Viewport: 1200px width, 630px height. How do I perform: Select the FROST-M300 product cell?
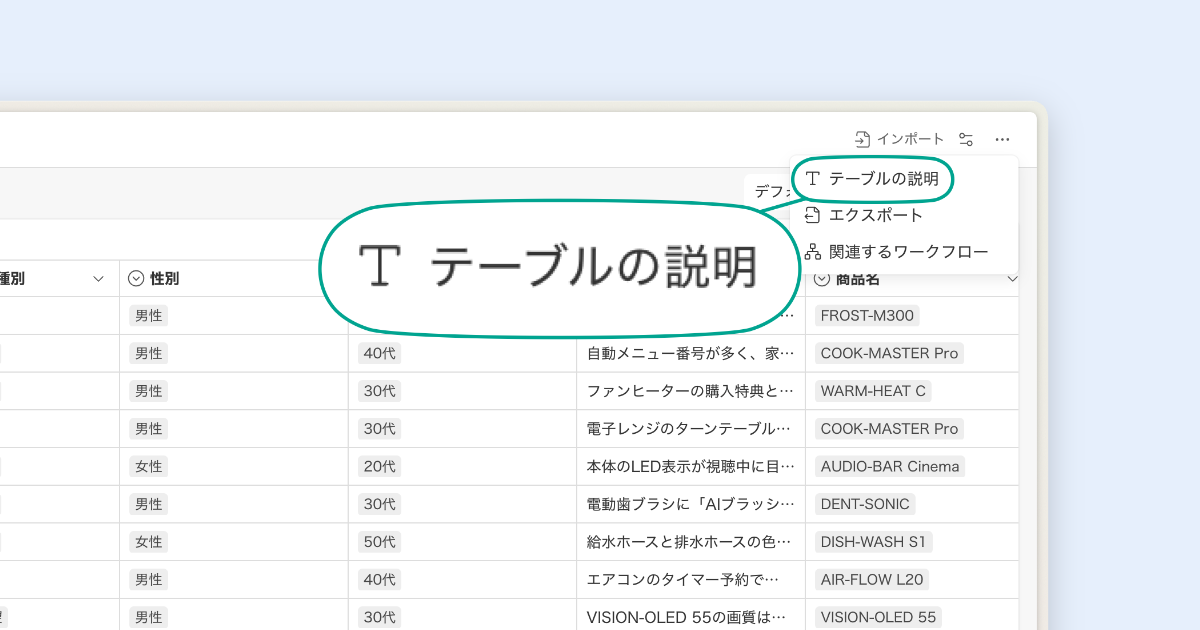click(866, 315)
